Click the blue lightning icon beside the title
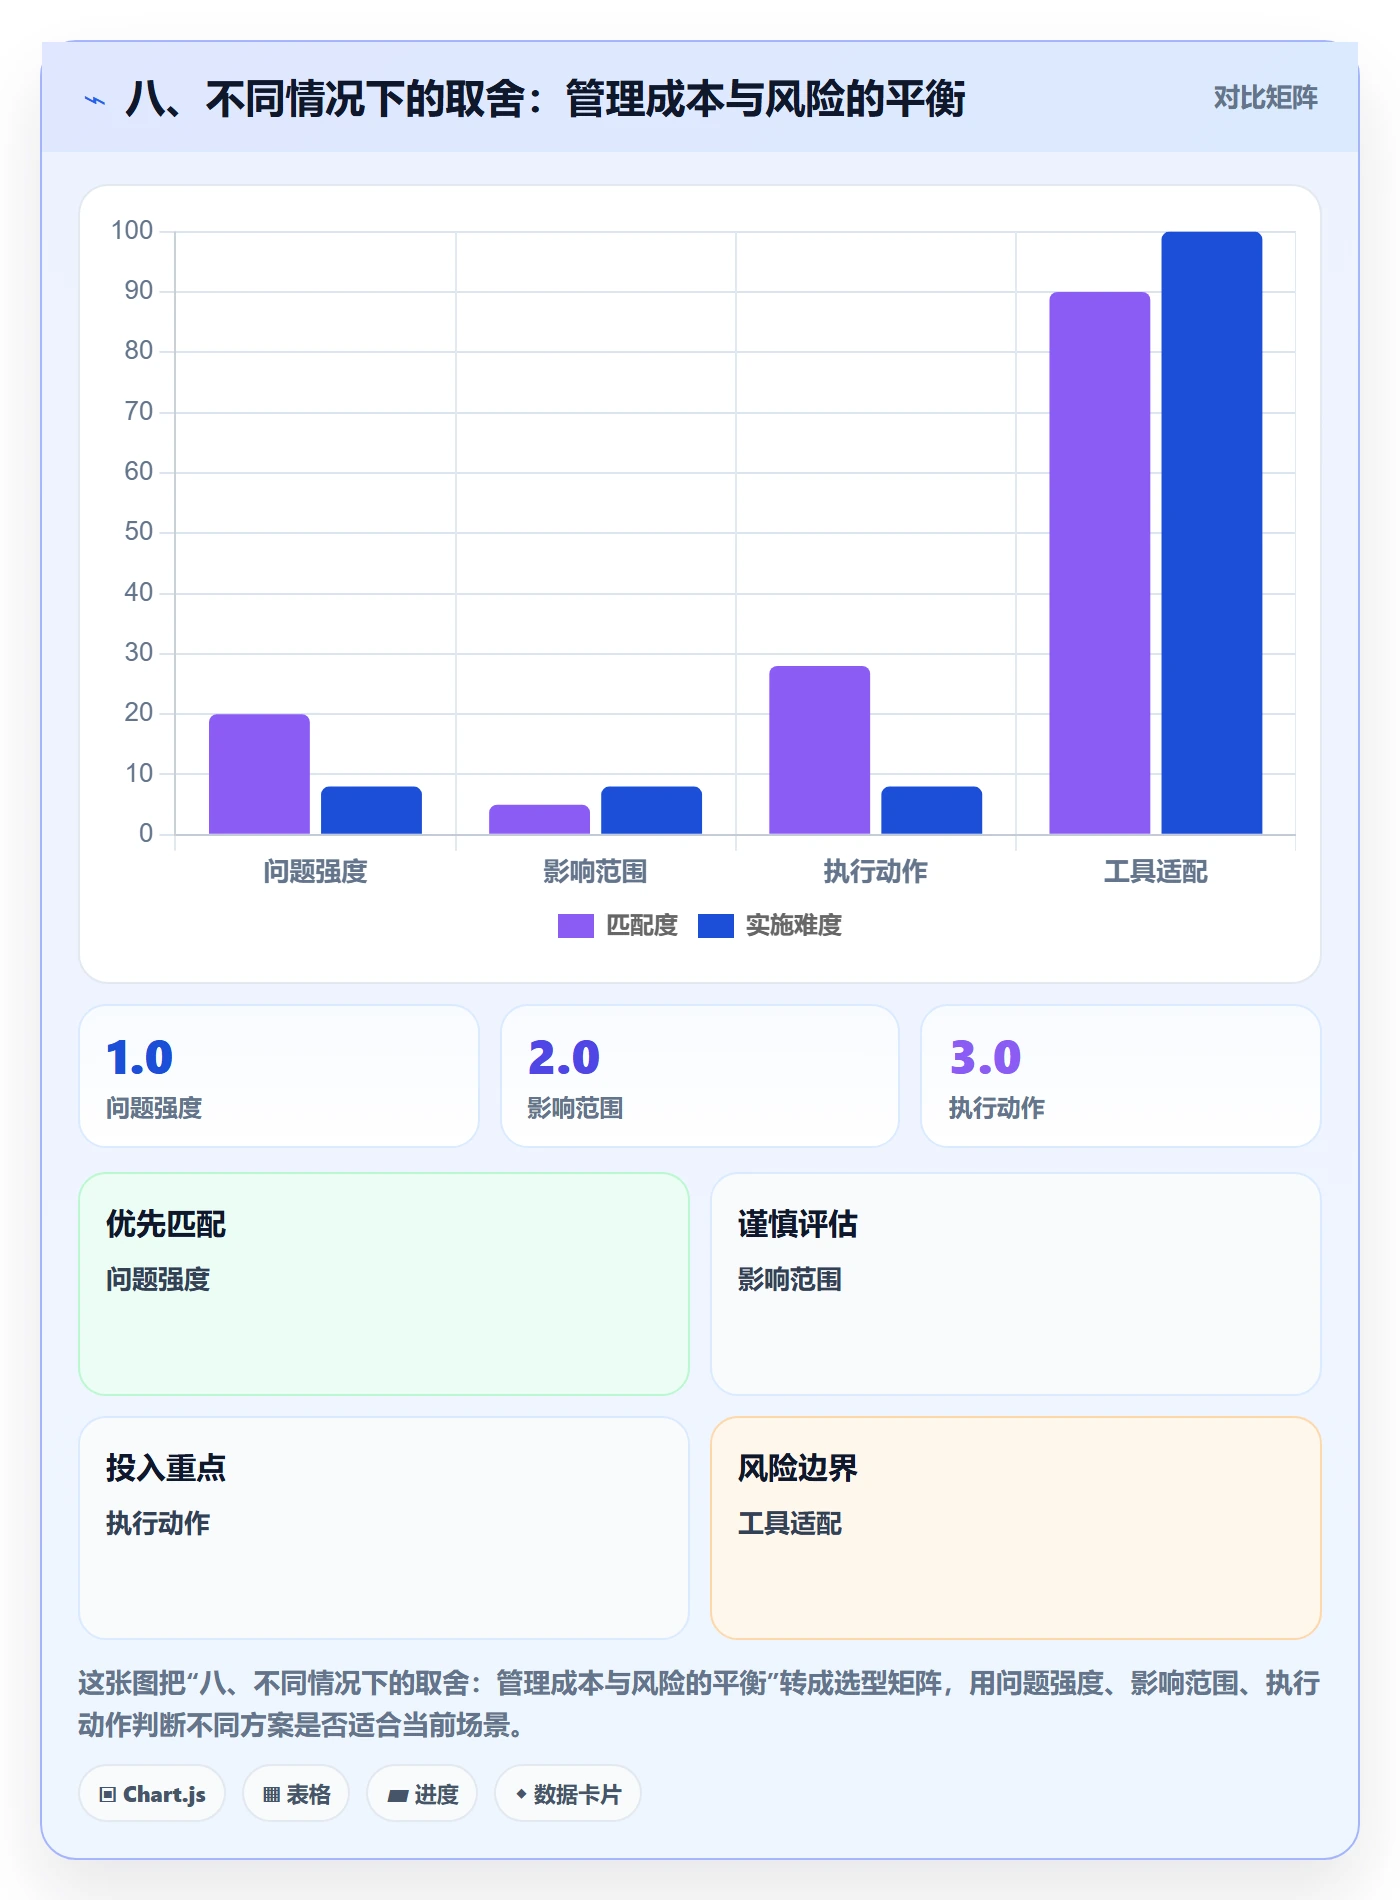The width and height of the screenshot is (1400, 1900). pos(95,100)
